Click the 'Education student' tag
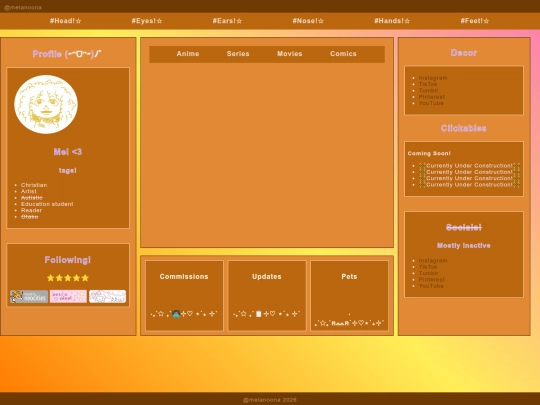The width and height of the screenshot is (540, 405). coord(47,204)
